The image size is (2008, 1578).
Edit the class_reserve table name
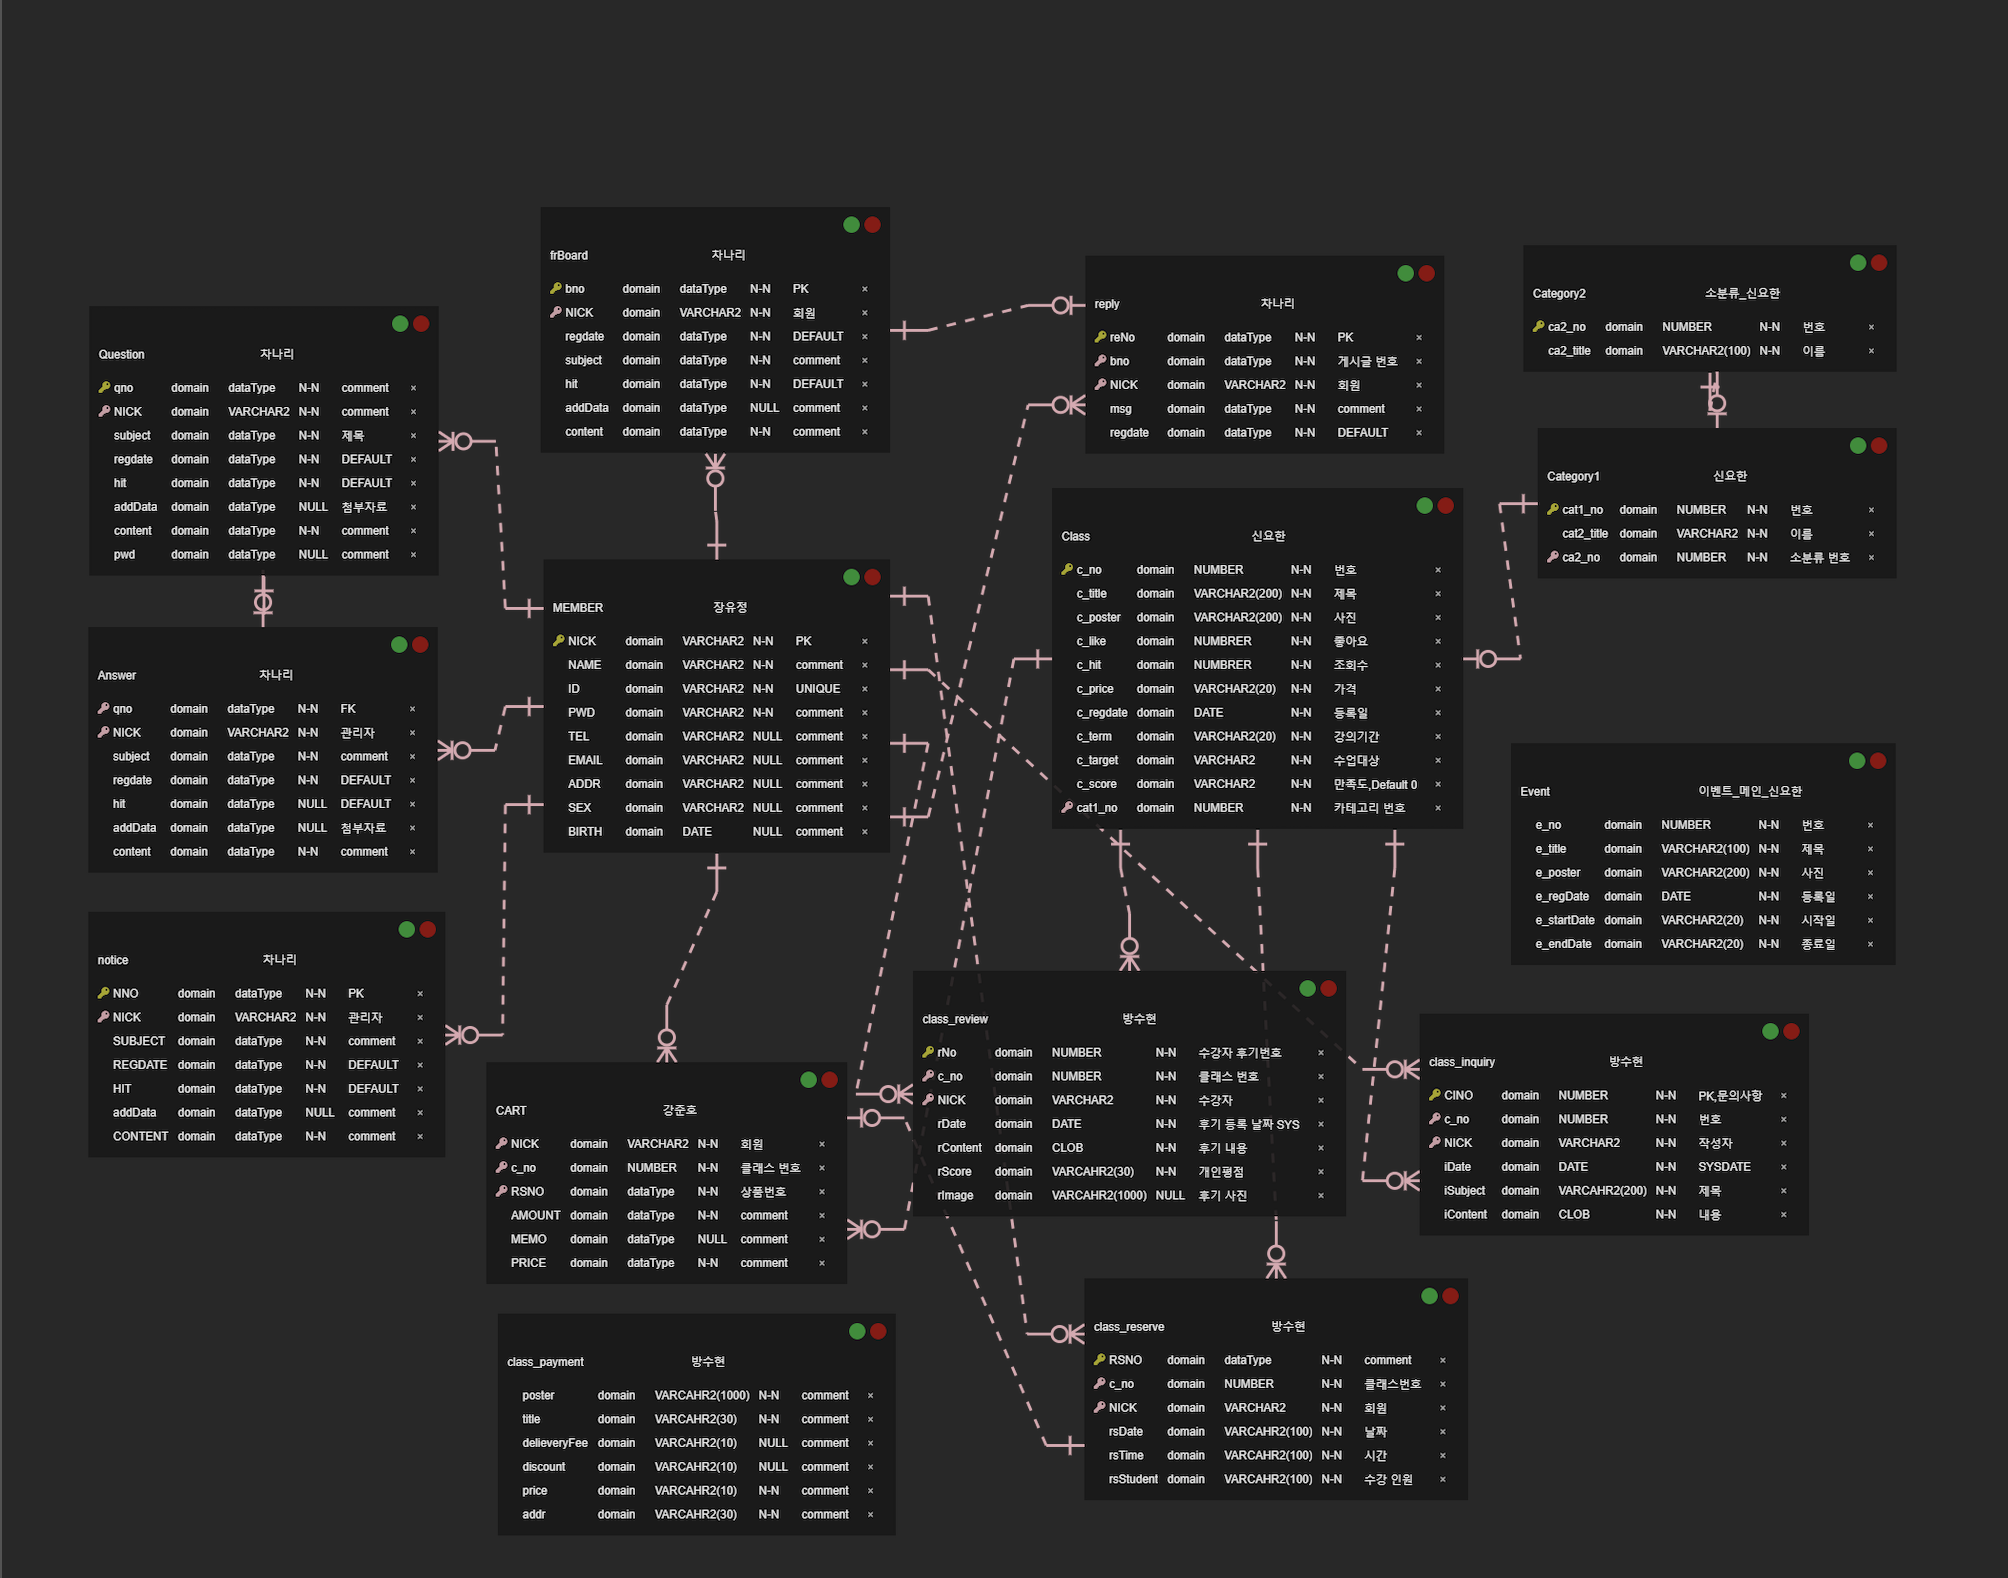coord(1129,1327)
